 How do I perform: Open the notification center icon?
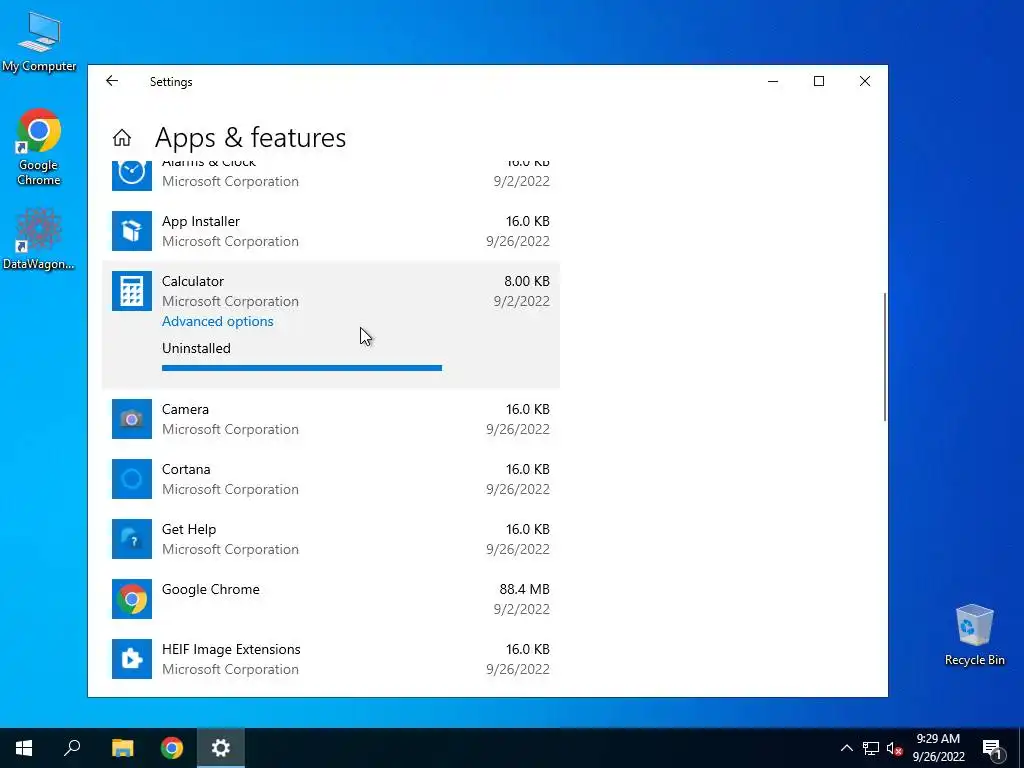[992, 748]
